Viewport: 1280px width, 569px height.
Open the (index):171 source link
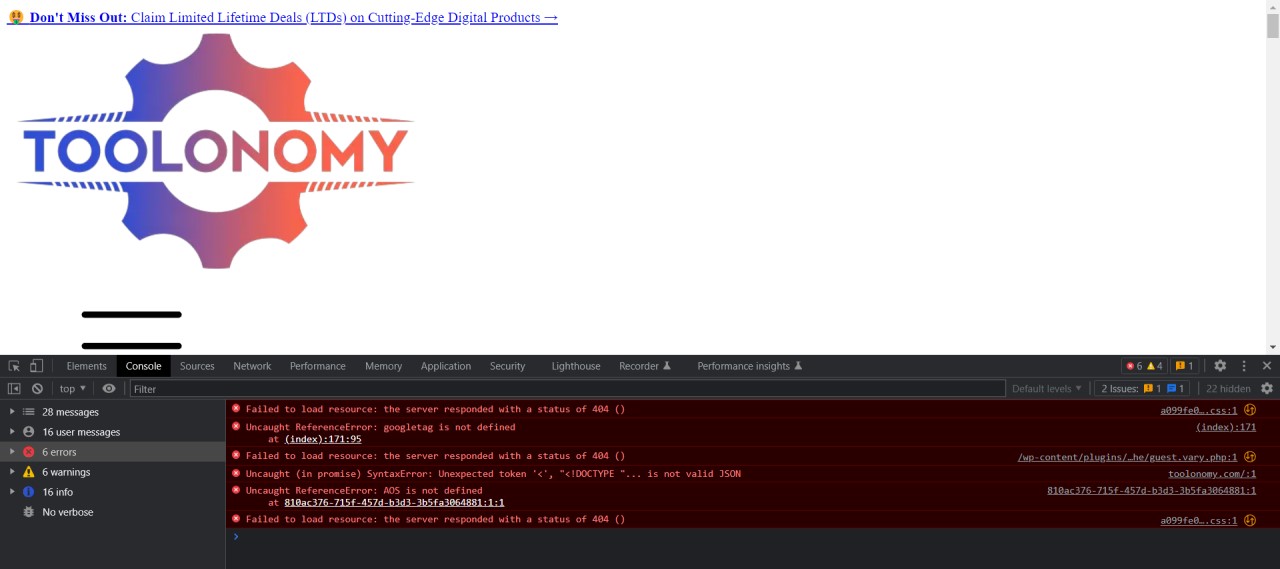click(x=1226, y=427)
